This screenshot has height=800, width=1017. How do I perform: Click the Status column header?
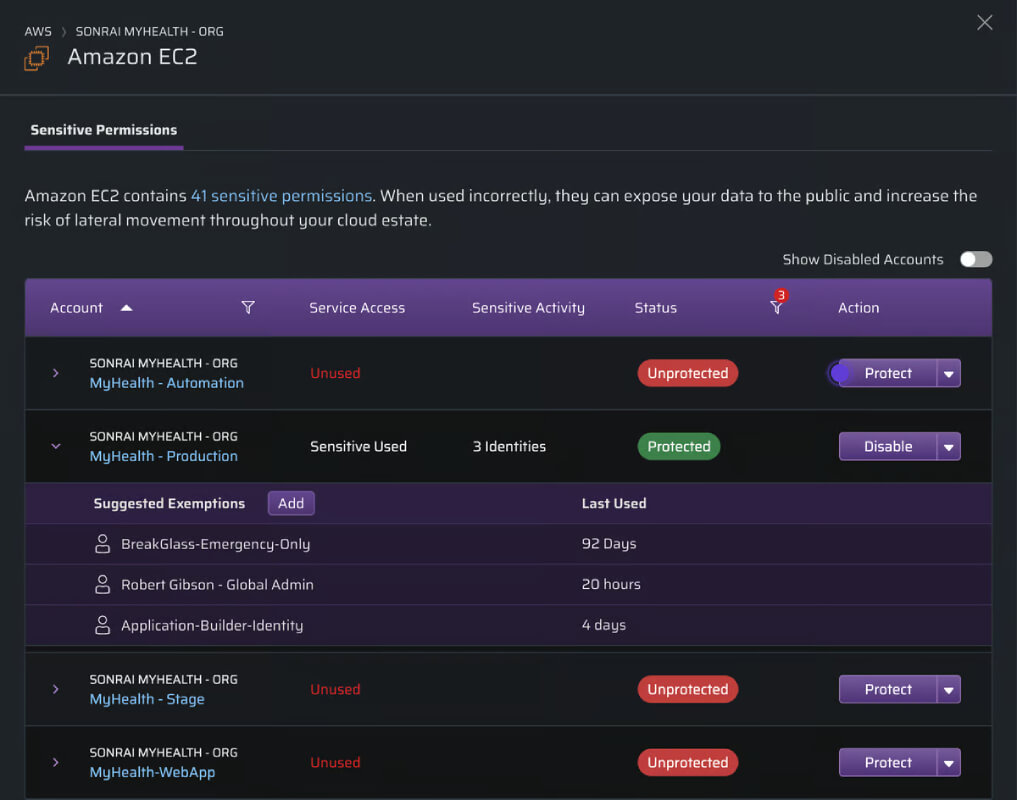point(656,308)
